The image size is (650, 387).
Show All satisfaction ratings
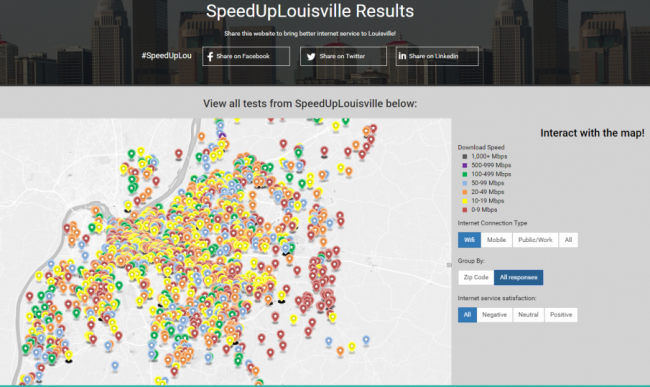coord(467,314)
